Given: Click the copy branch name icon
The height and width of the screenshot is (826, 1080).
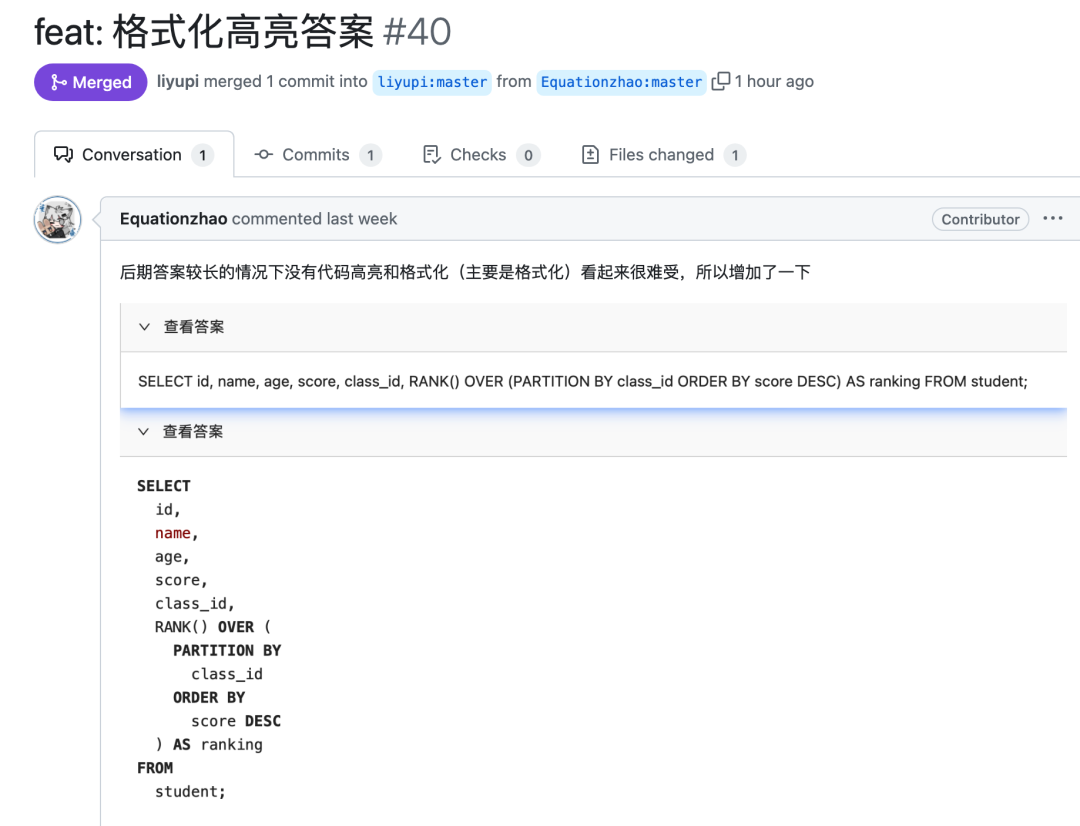Looking at the screenshot, I should click(x=720, y=82).
